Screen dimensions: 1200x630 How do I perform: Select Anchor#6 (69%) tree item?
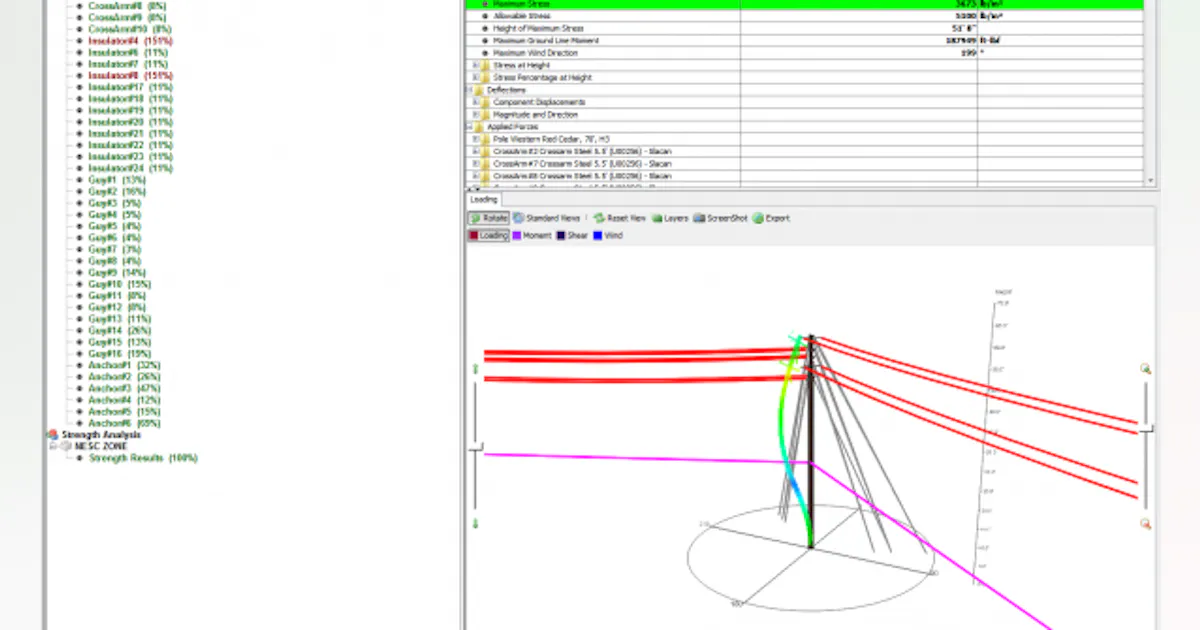click(x=124, y=423)
